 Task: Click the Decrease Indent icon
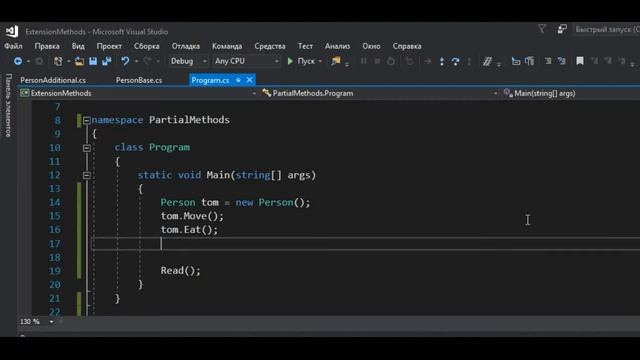tap(548, 61)
